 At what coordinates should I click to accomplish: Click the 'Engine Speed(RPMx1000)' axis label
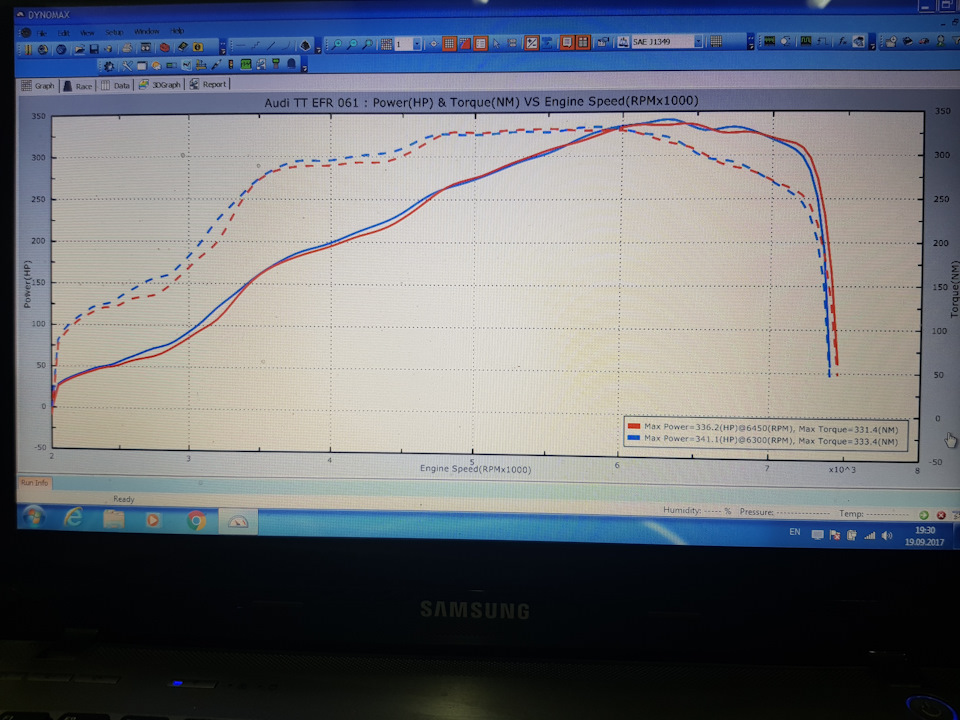(476, 470)
